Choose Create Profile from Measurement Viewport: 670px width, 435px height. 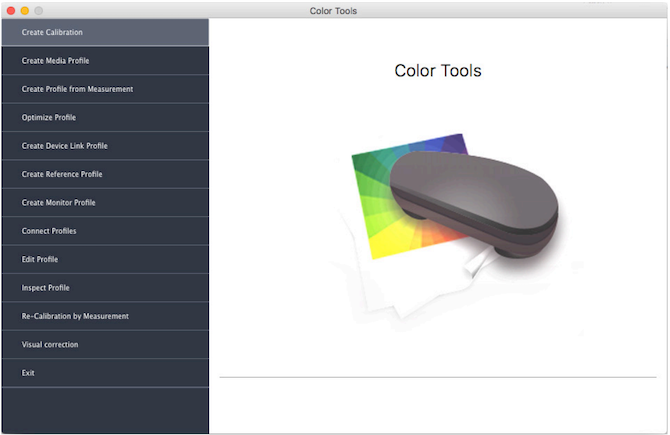click(x=104, y=89)
